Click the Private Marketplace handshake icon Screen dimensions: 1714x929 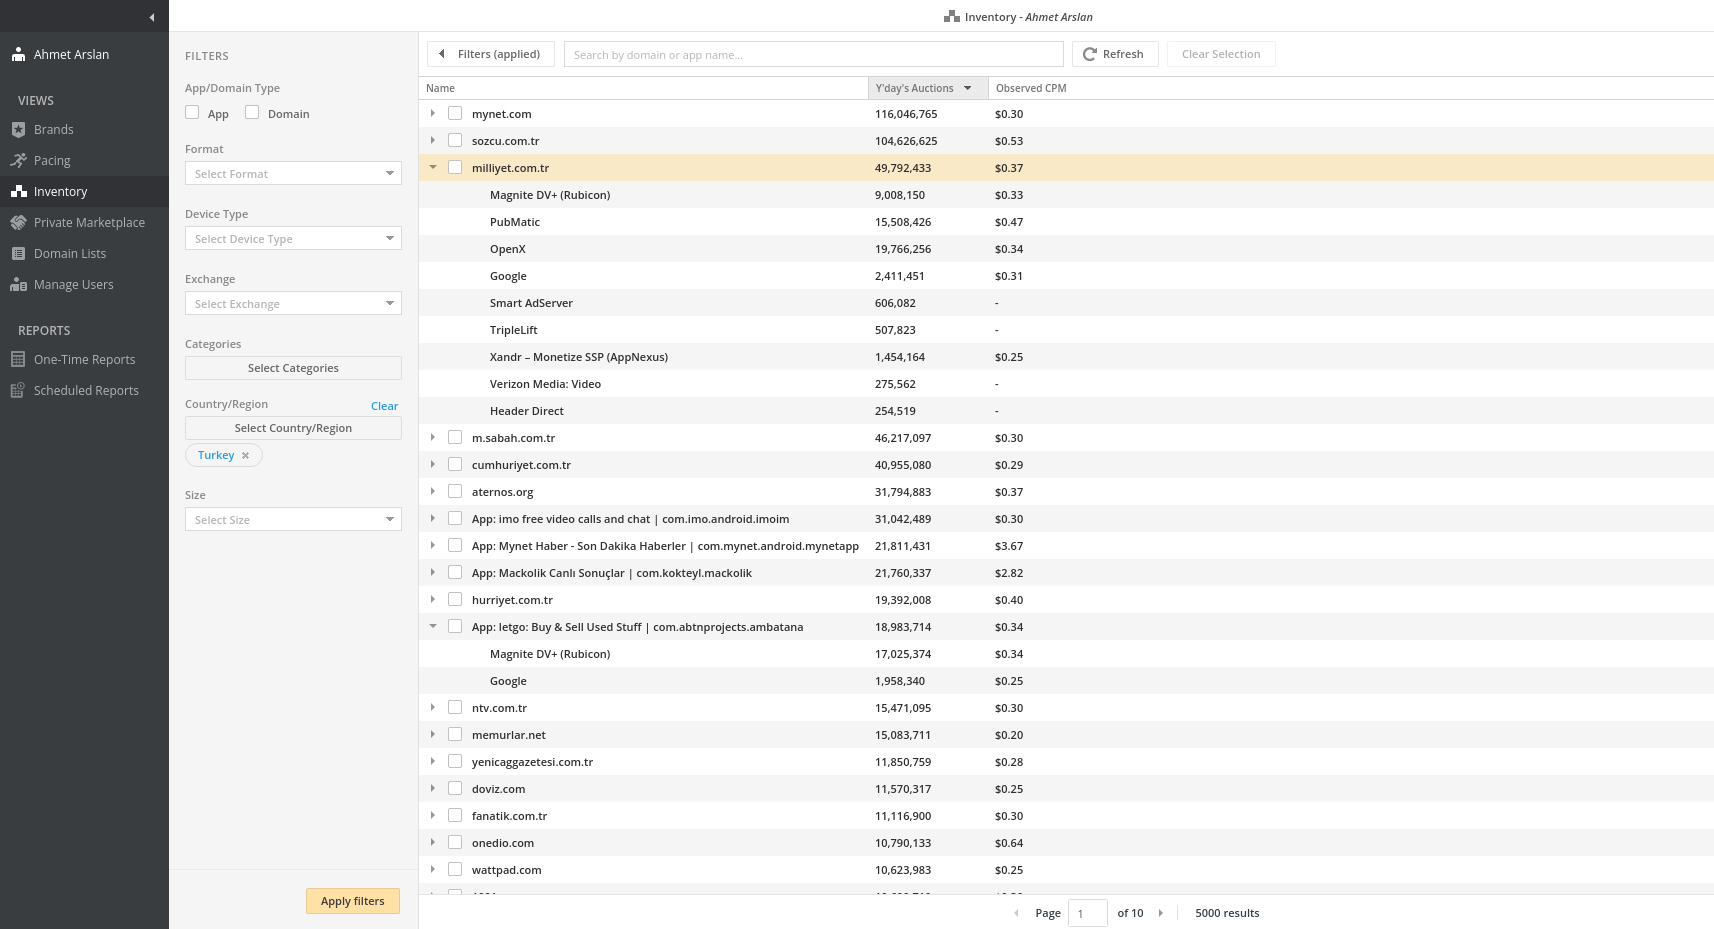pyautogui.click(x=18, y=222)
